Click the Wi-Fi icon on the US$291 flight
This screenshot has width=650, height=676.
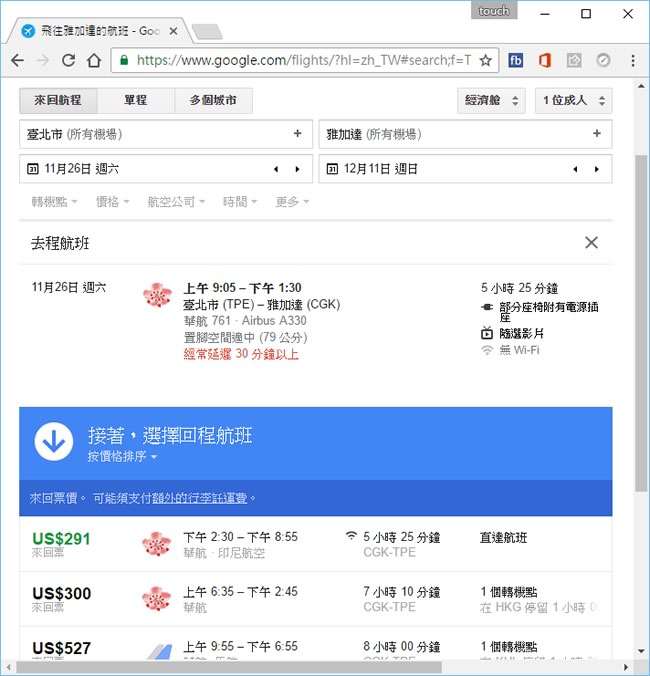point(351,536)
